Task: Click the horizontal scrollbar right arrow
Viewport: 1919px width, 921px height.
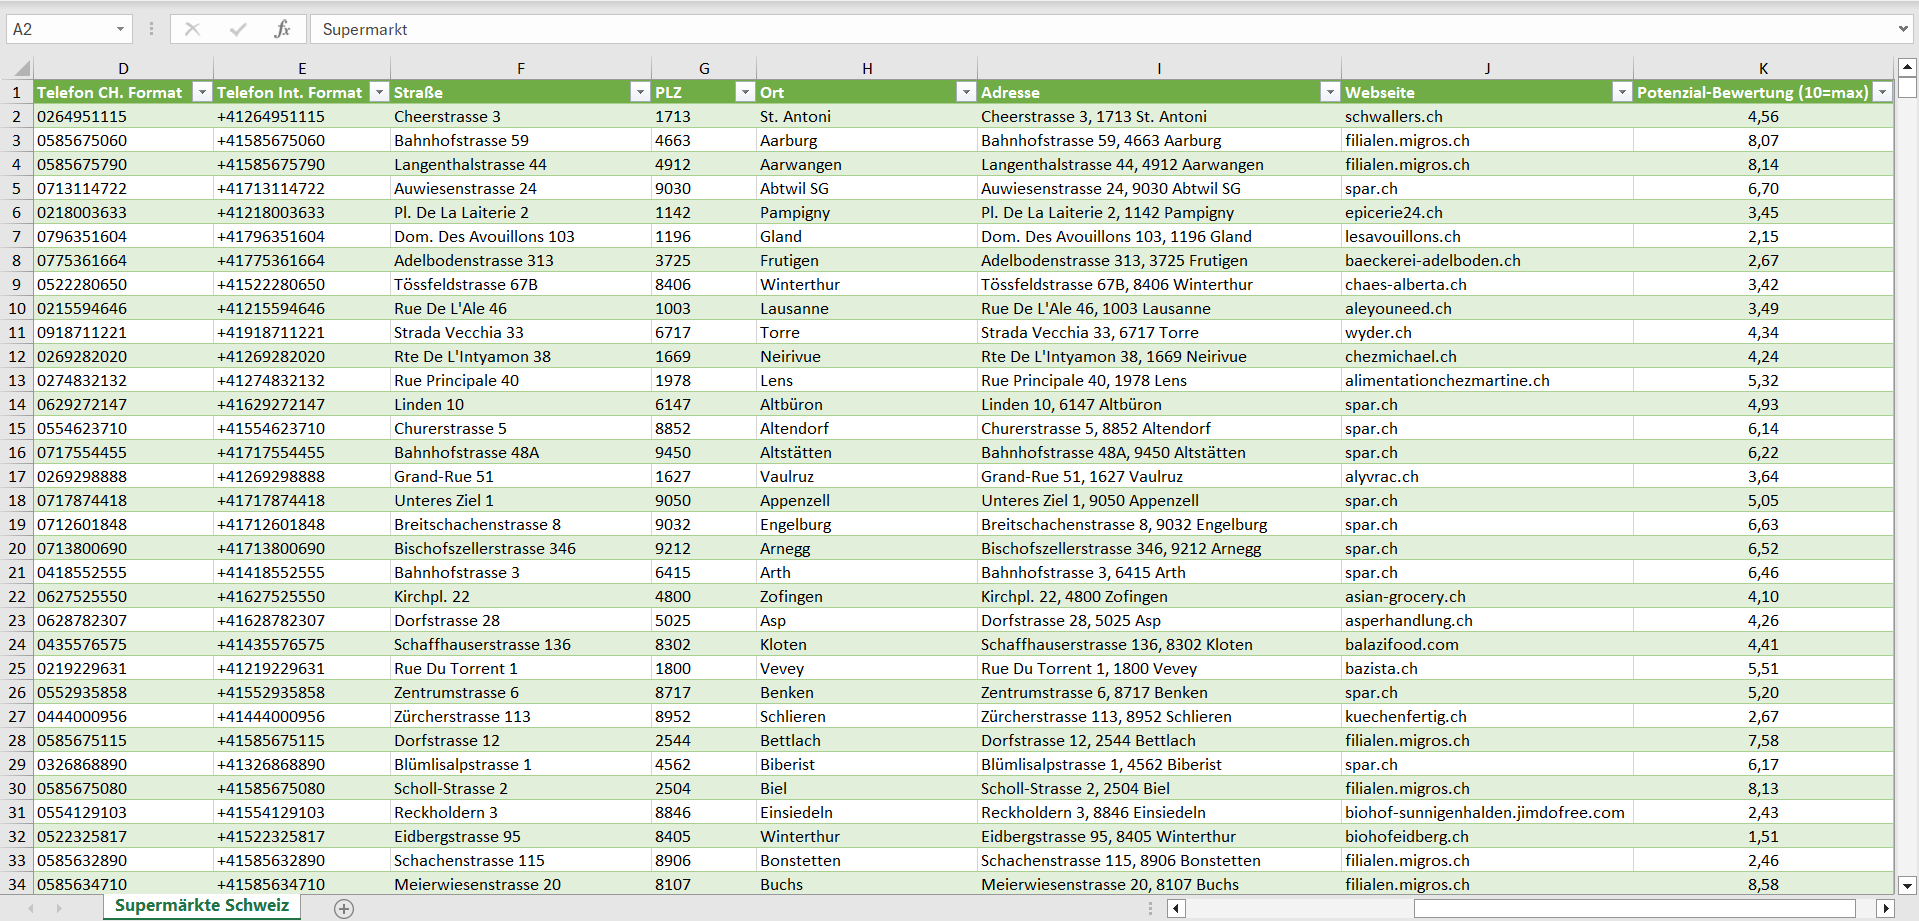Action: click(1886, 908)
